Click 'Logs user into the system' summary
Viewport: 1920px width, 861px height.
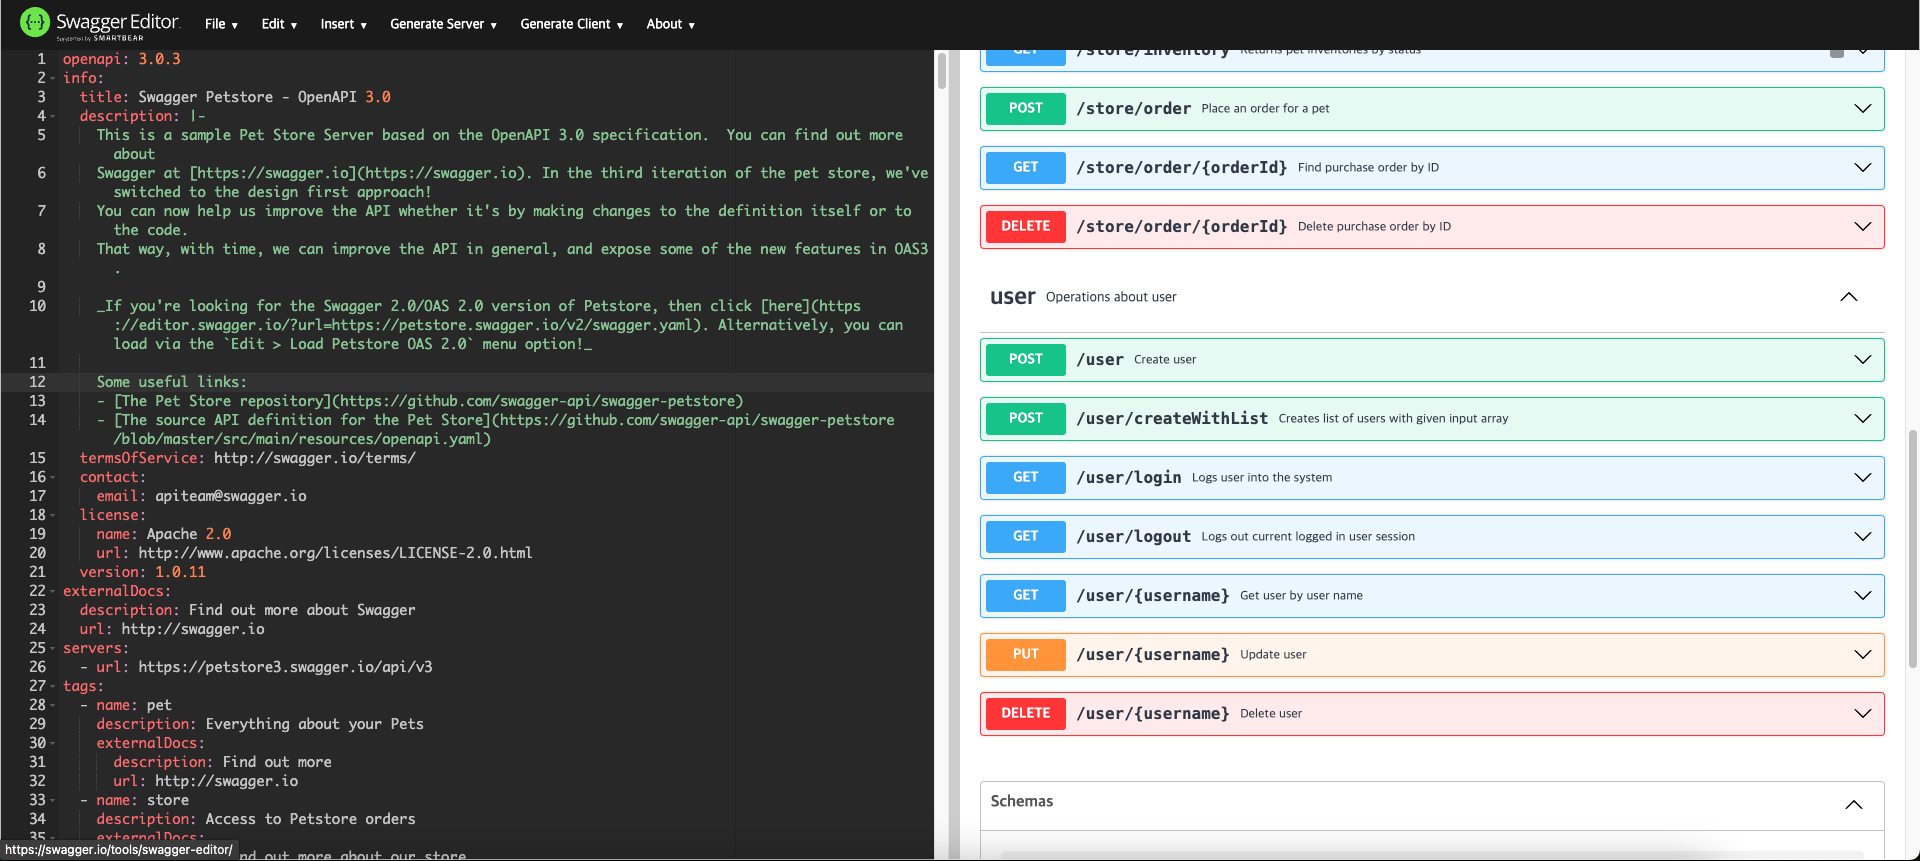(x=1262, y=478)
